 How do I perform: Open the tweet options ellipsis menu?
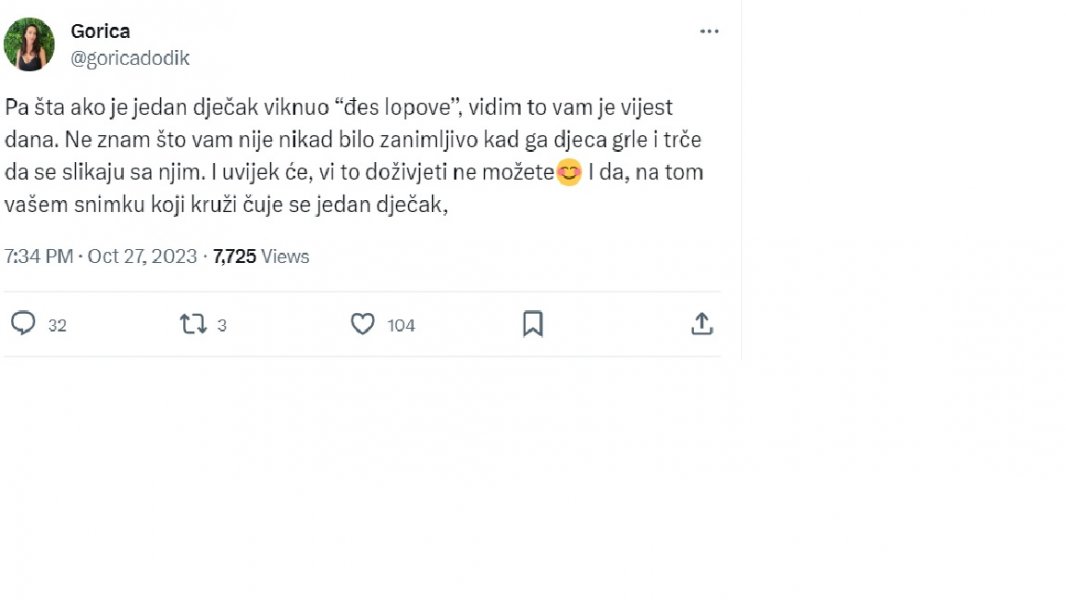click(x=709, y=30)
